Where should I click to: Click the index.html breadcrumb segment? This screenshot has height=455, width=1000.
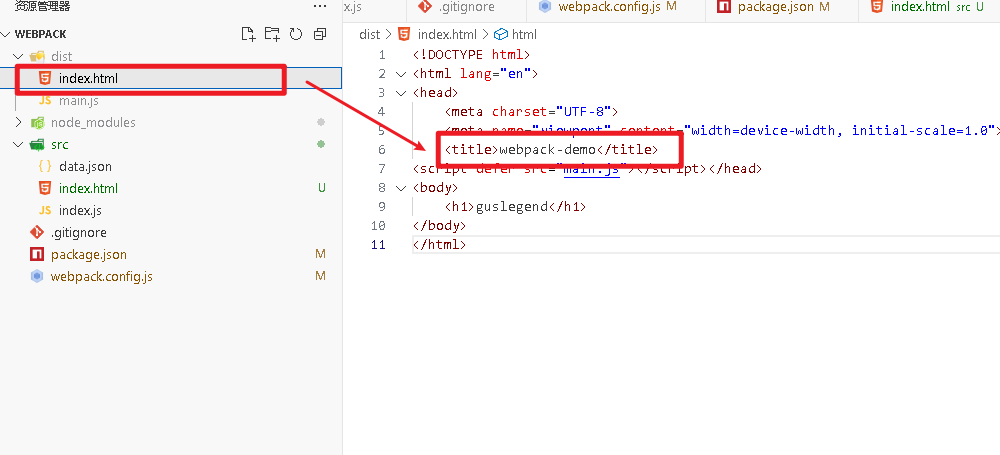click(x=447, y=34)
